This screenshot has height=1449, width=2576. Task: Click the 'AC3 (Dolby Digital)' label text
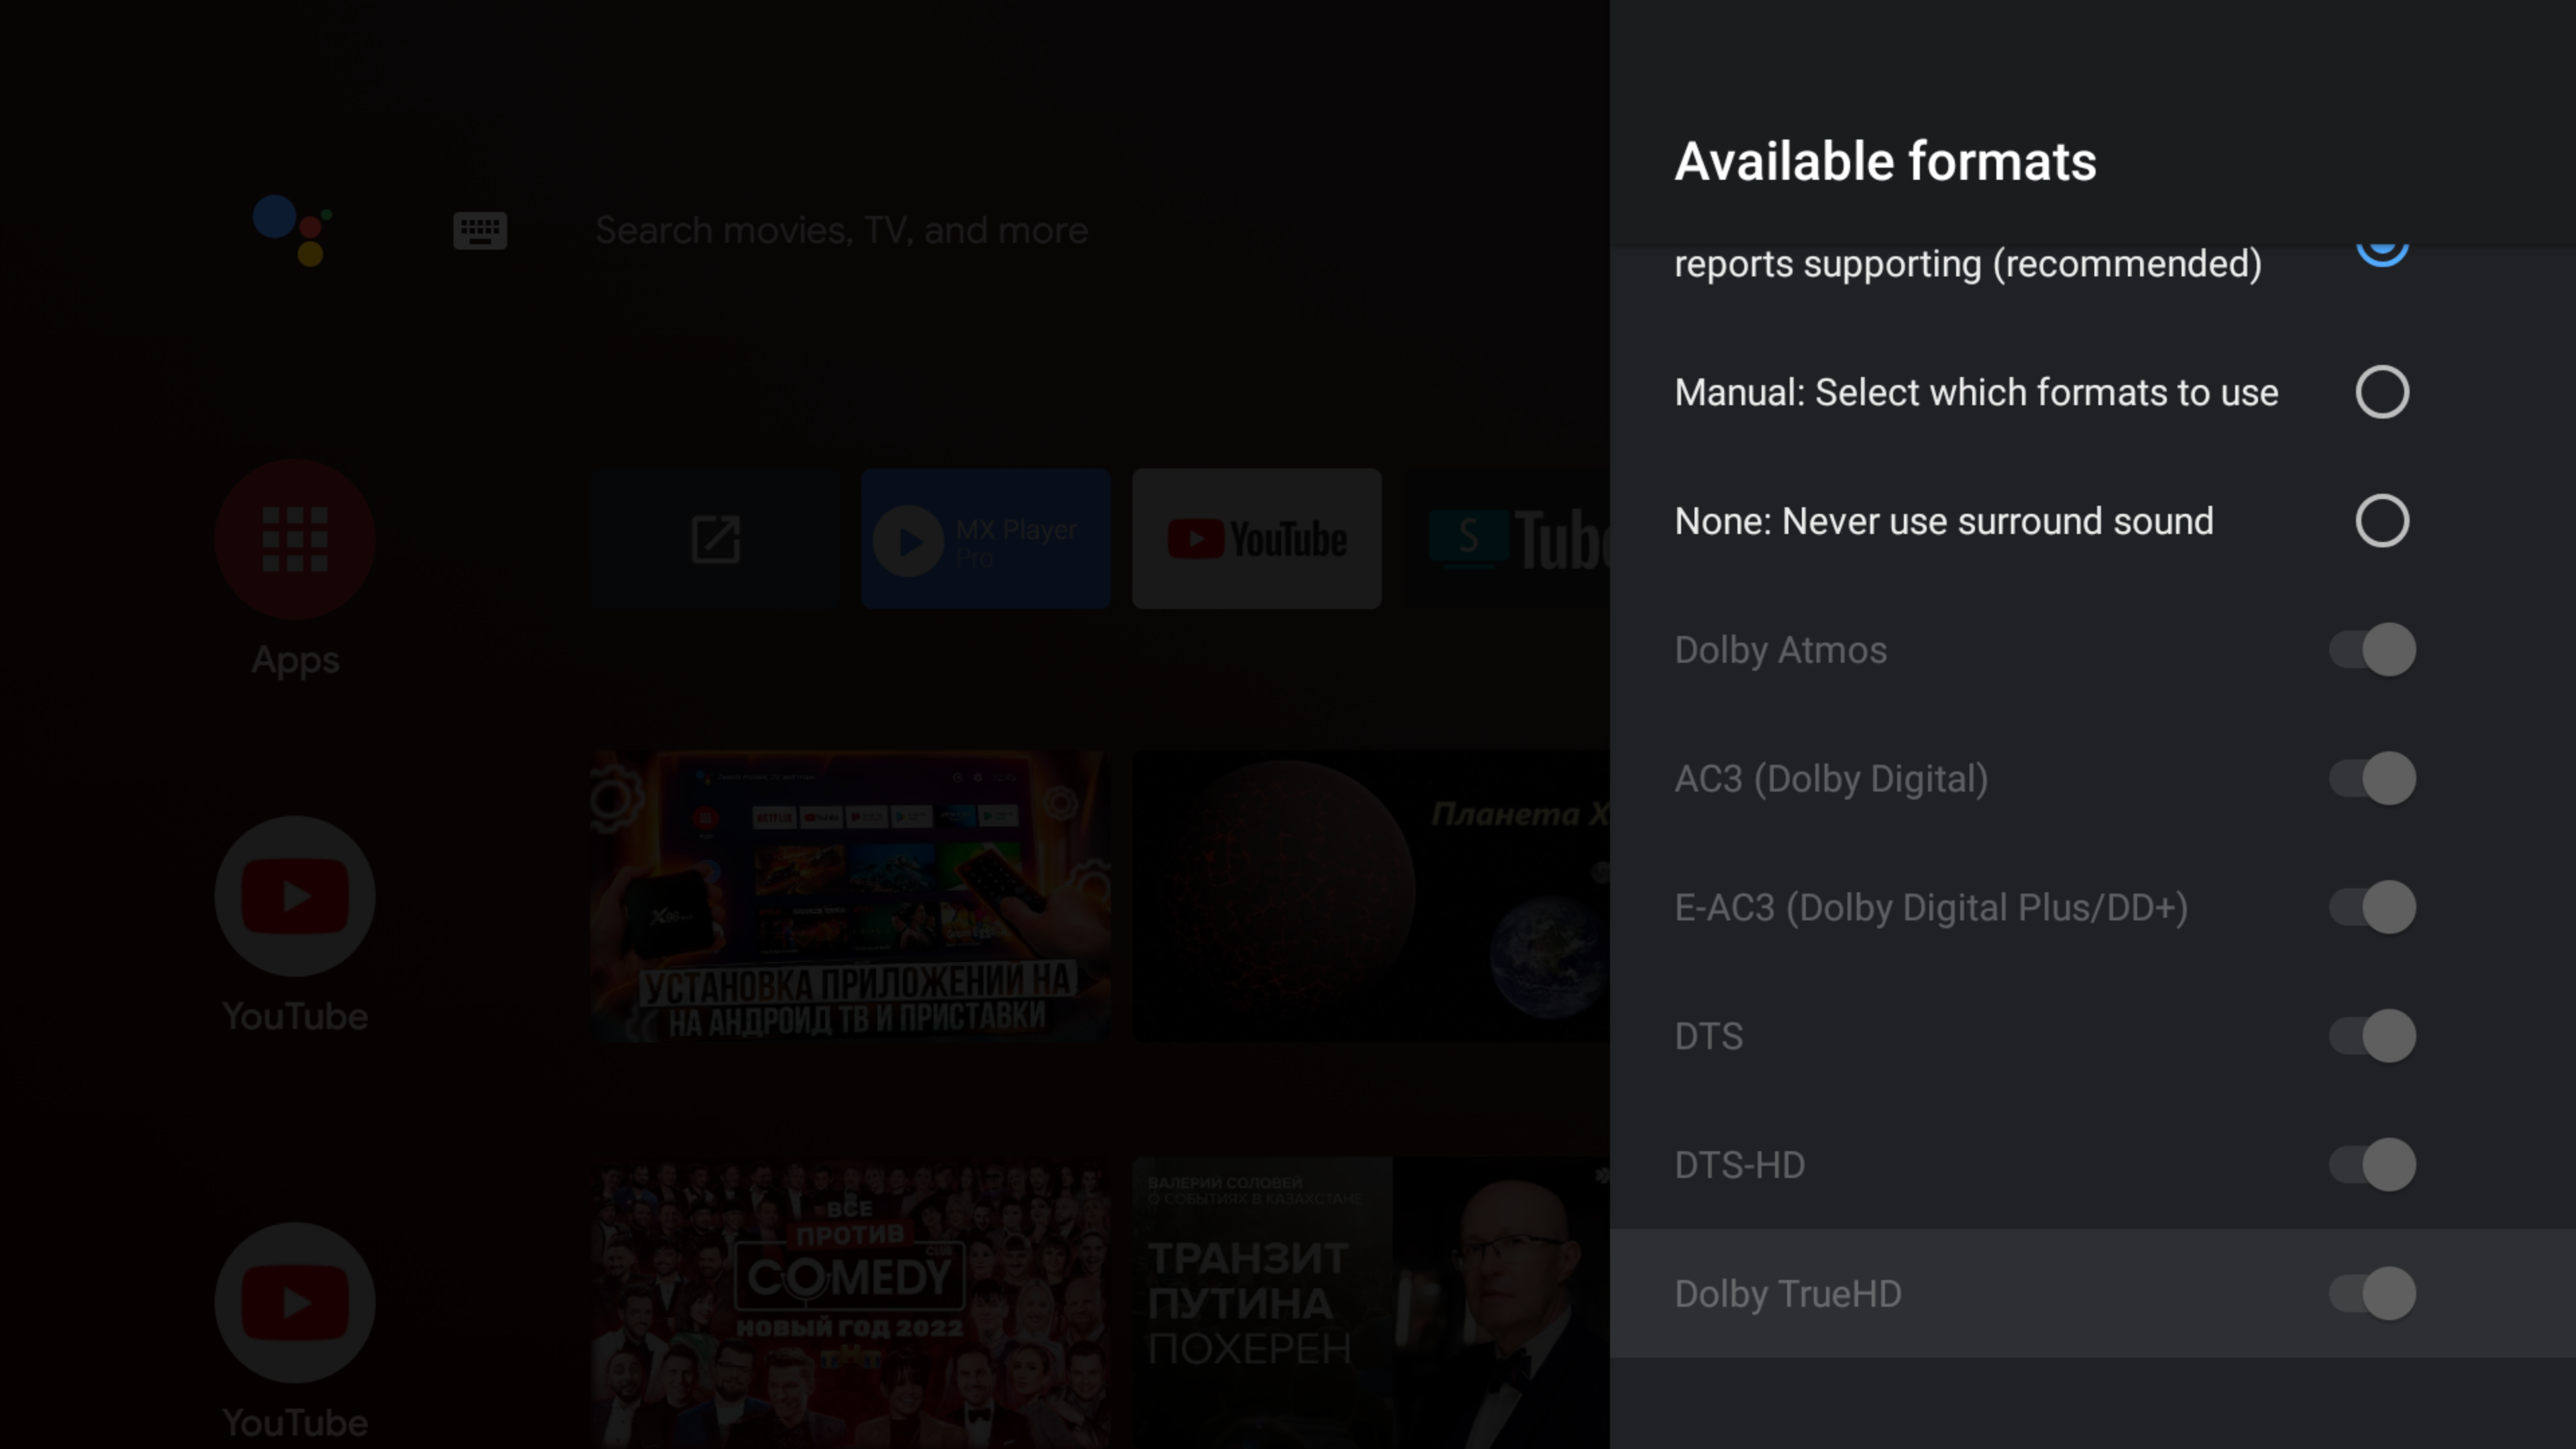[1831, 779]
